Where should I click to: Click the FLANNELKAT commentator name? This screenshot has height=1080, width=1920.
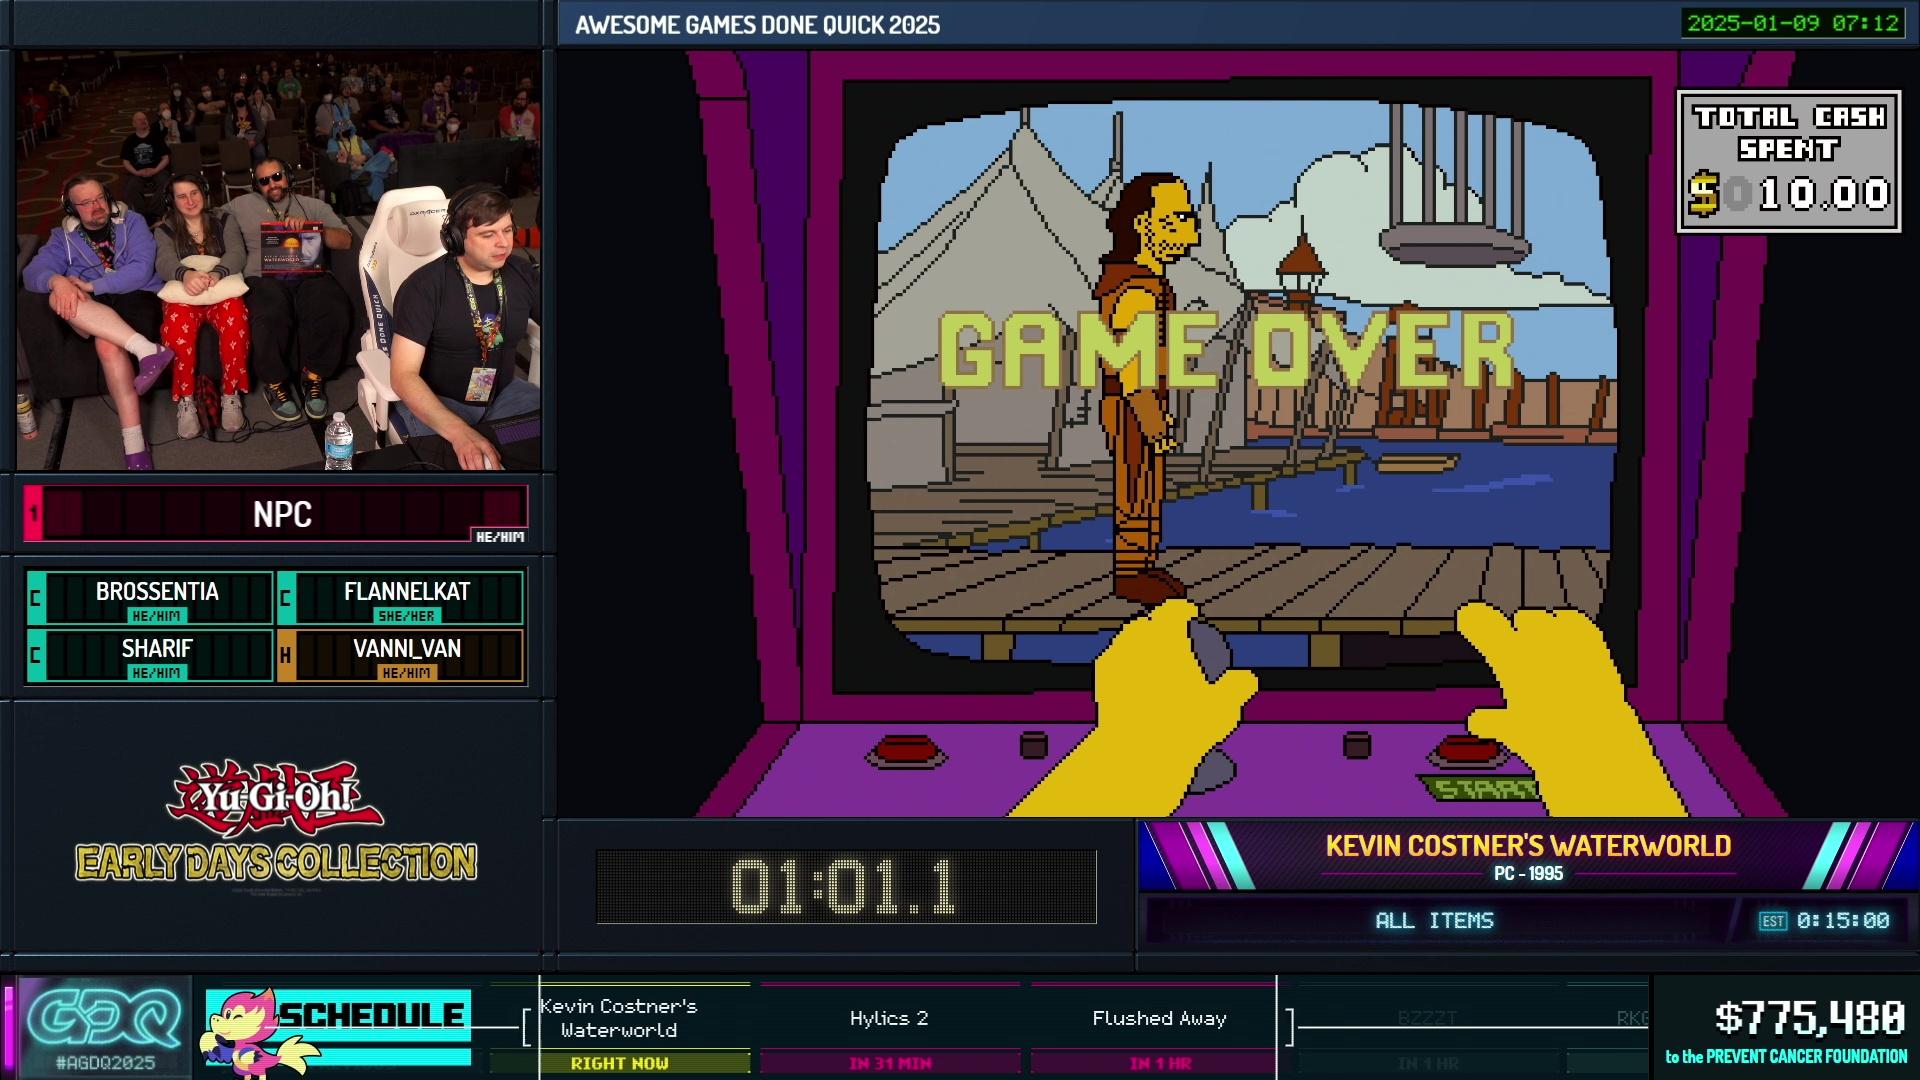click(407, 591)
